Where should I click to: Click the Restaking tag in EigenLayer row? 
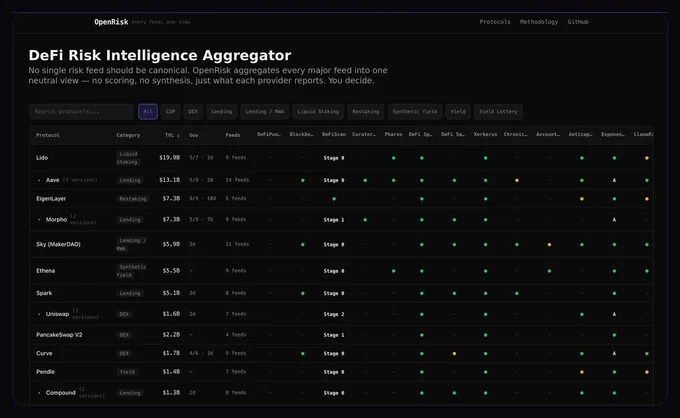pyautogui.click(x=133, y=199)
